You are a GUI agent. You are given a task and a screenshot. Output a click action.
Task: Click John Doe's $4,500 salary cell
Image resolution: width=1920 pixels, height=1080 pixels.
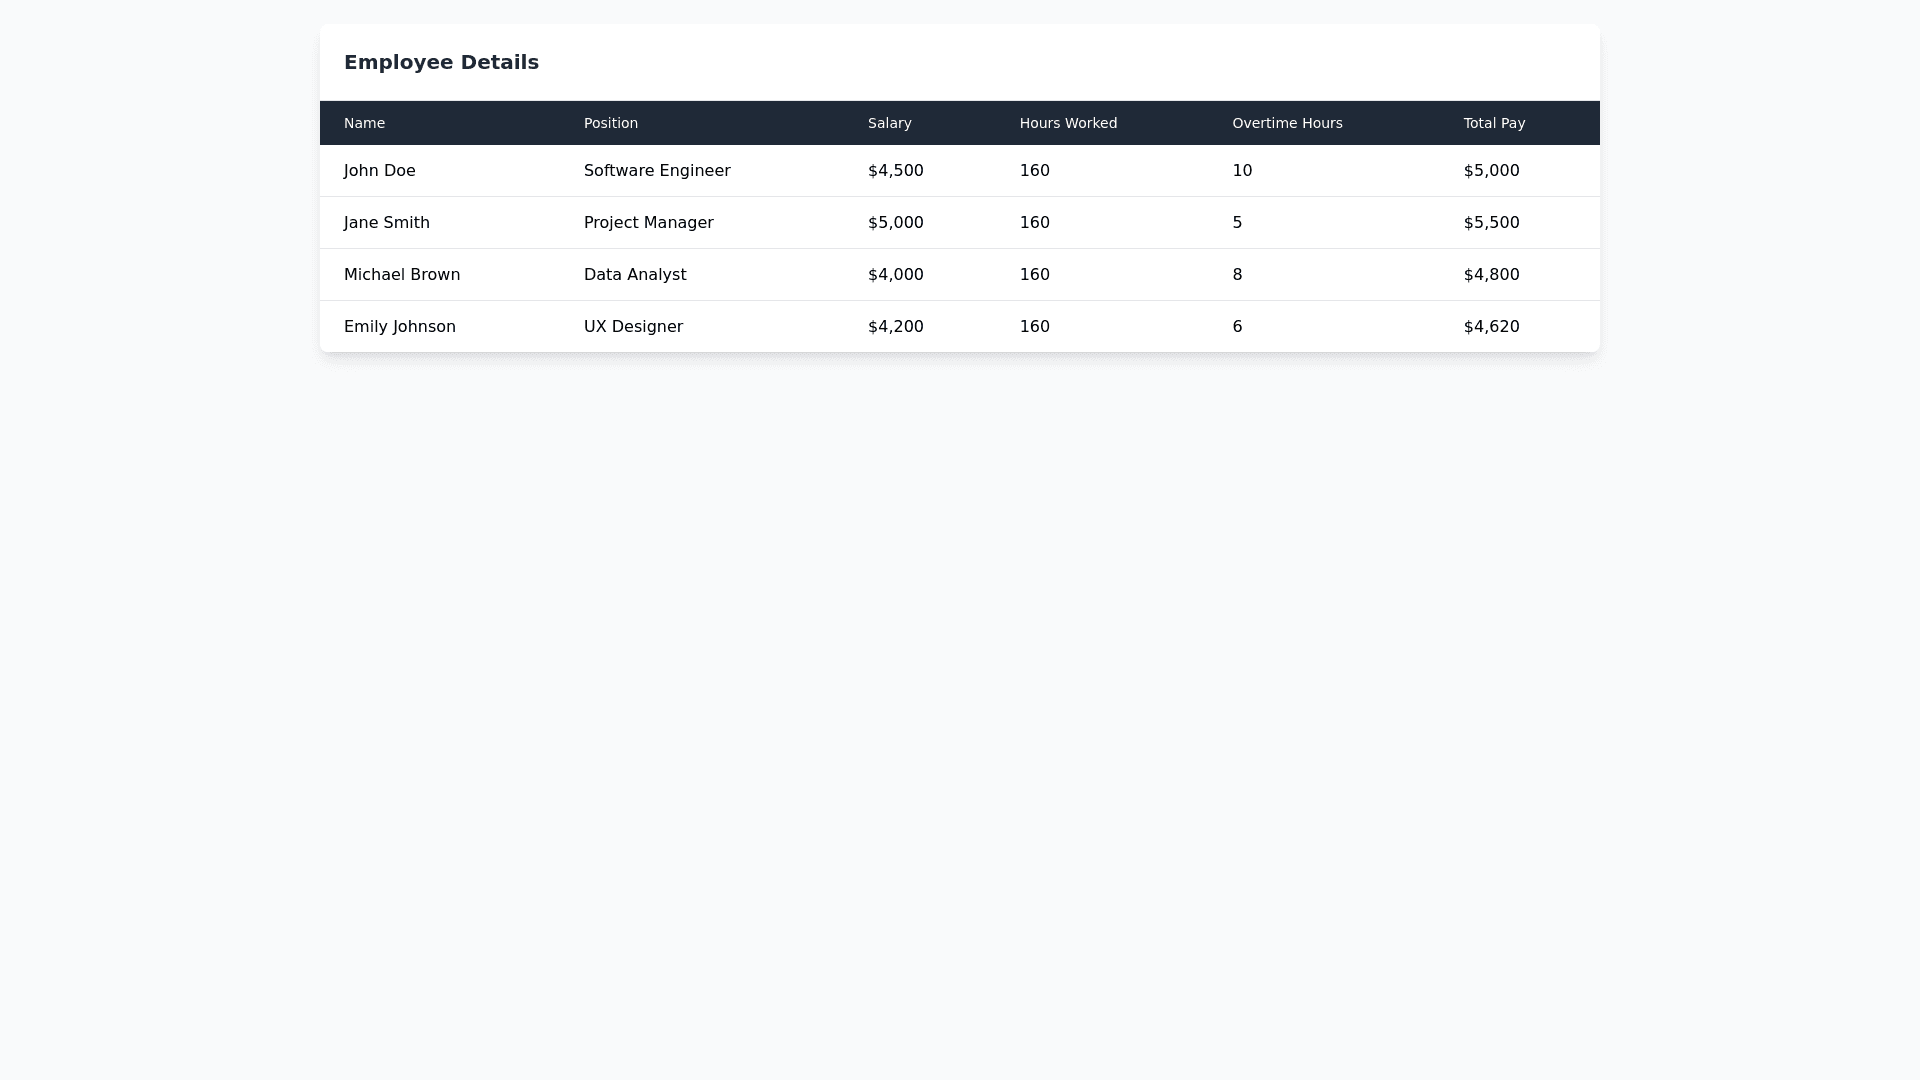[895, 171]
